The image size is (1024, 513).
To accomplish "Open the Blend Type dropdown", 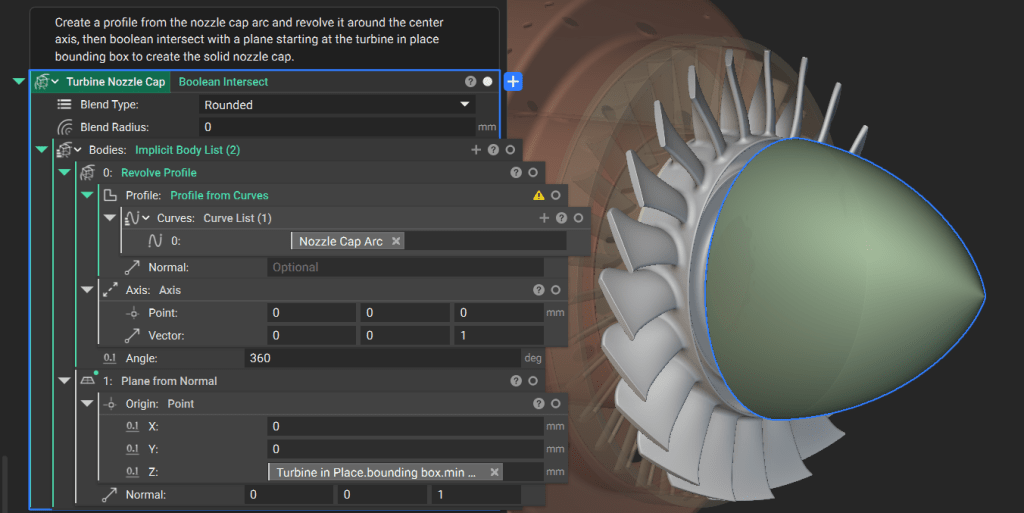I will coord(337,104).
